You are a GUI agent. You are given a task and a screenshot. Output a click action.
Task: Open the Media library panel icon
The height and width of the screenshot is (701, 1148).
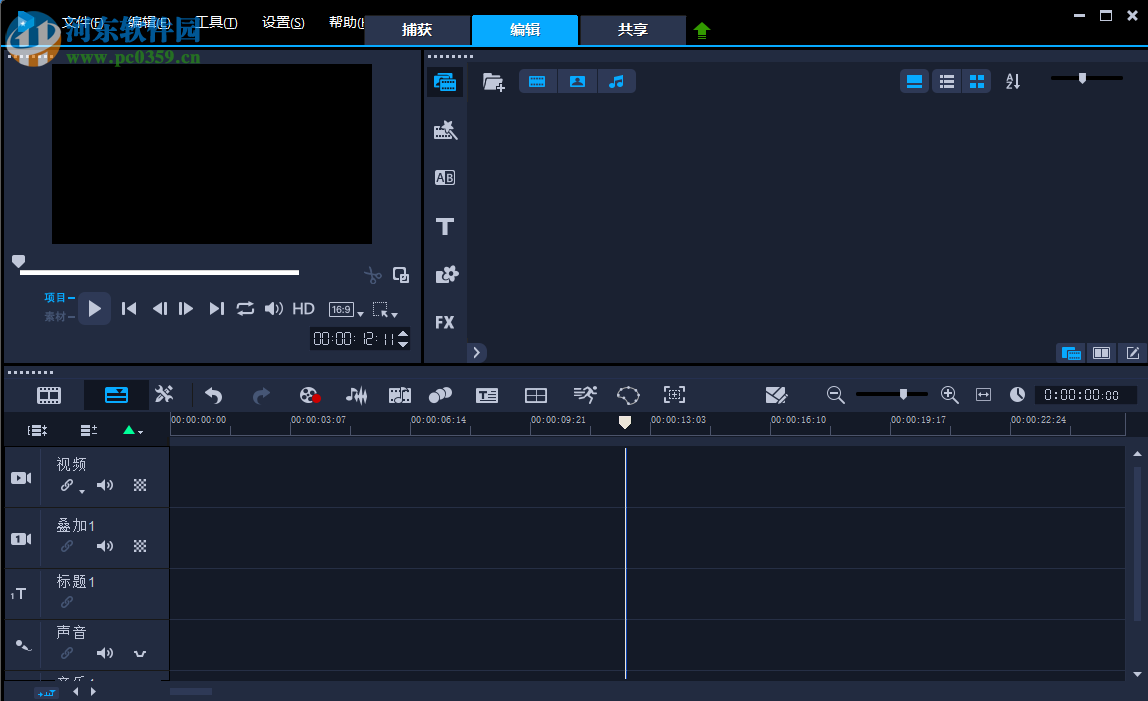445,82
